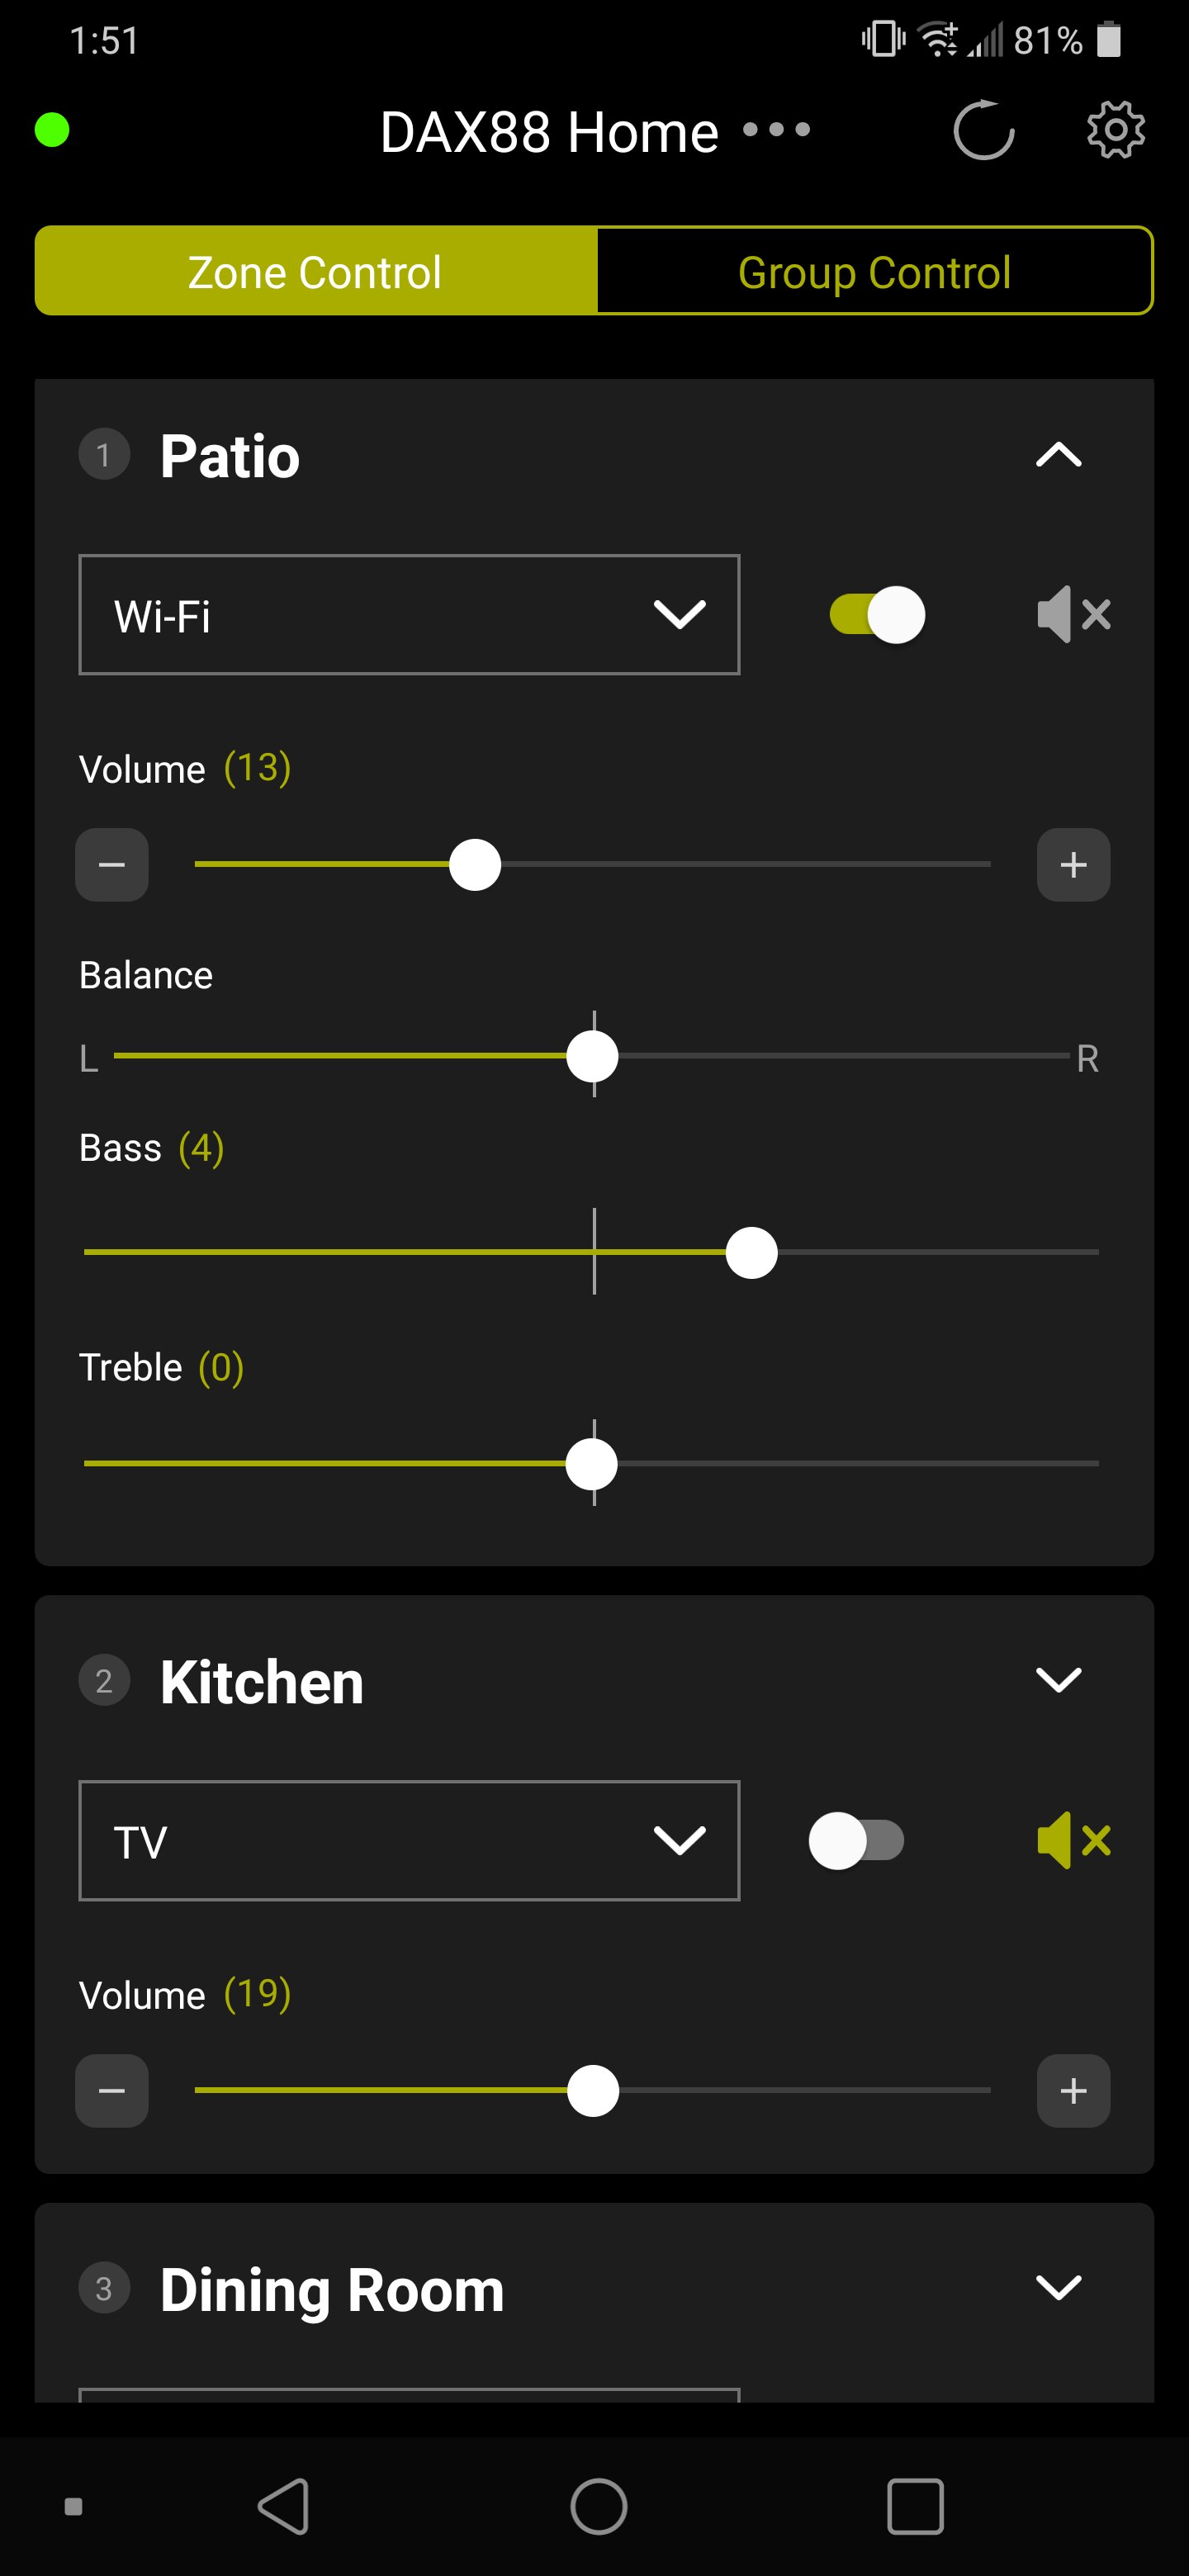Collapse the Patio zone panel
The height and width of the screenshot is (2576, 1189).
coord(1058,455)
